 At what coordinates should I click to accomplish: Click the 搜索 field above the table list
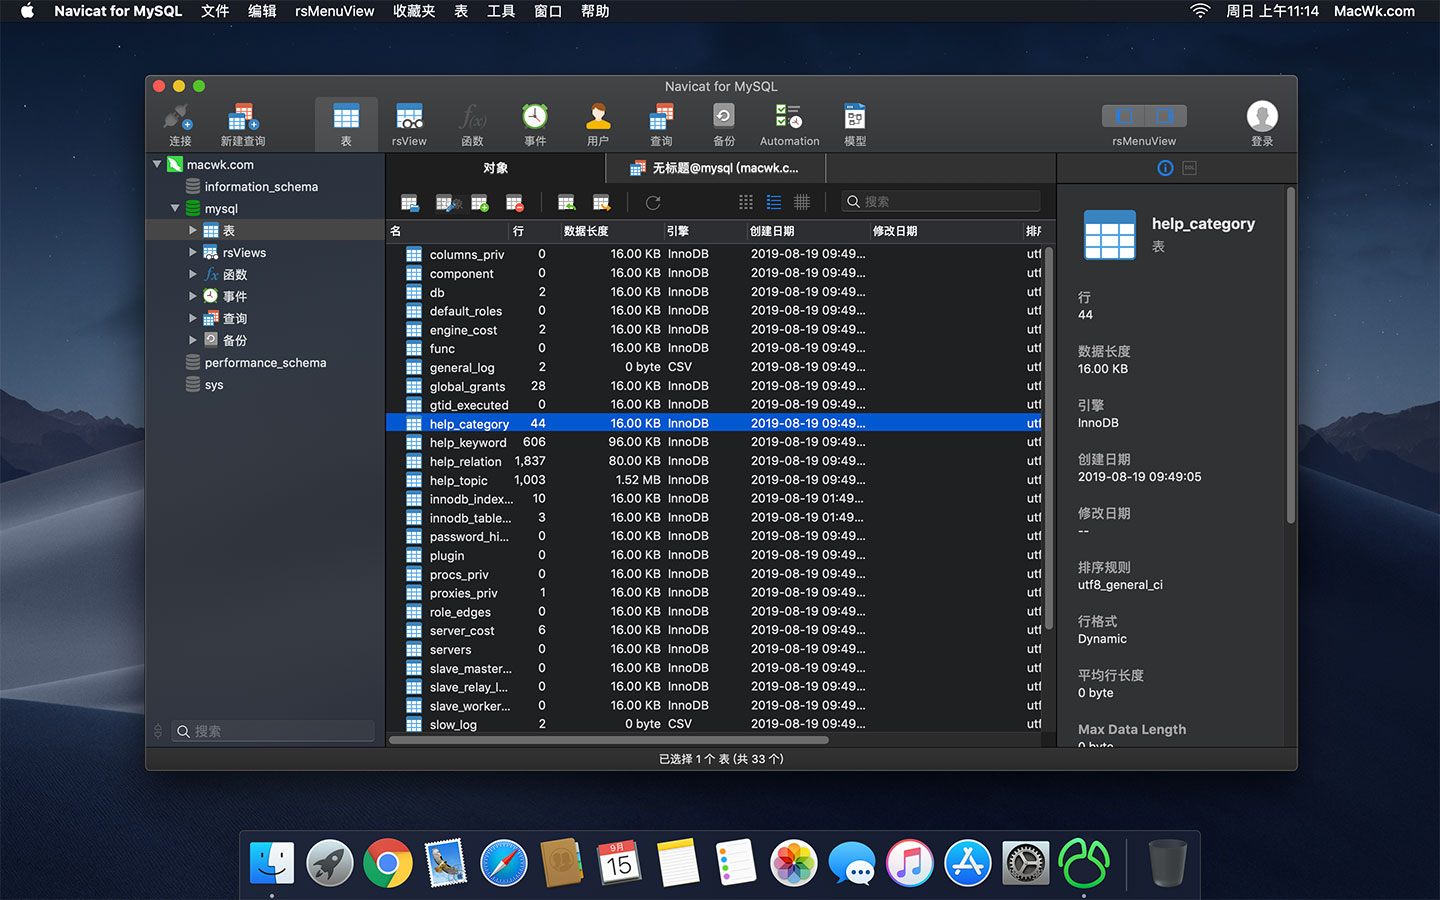tap(940, 201)
